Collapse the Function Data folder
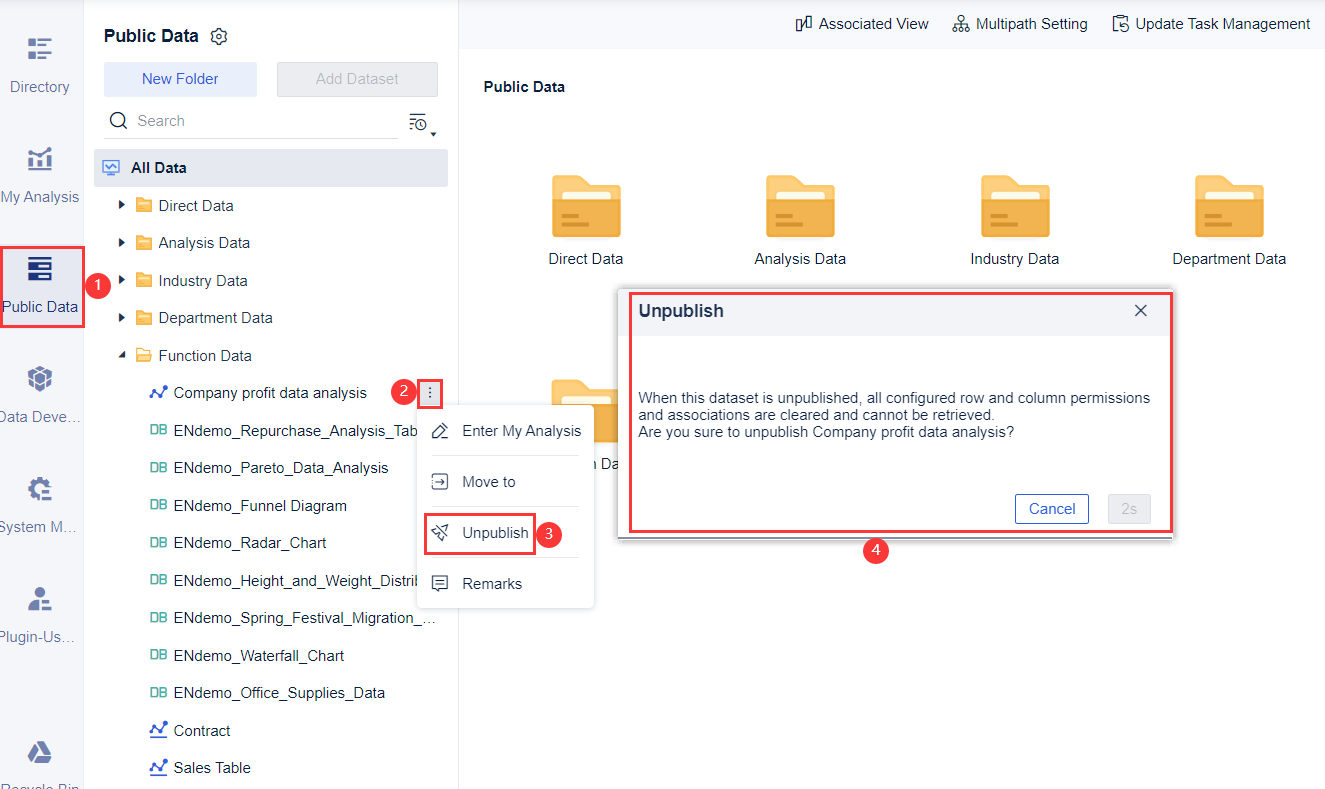 [x=124, y=355]
